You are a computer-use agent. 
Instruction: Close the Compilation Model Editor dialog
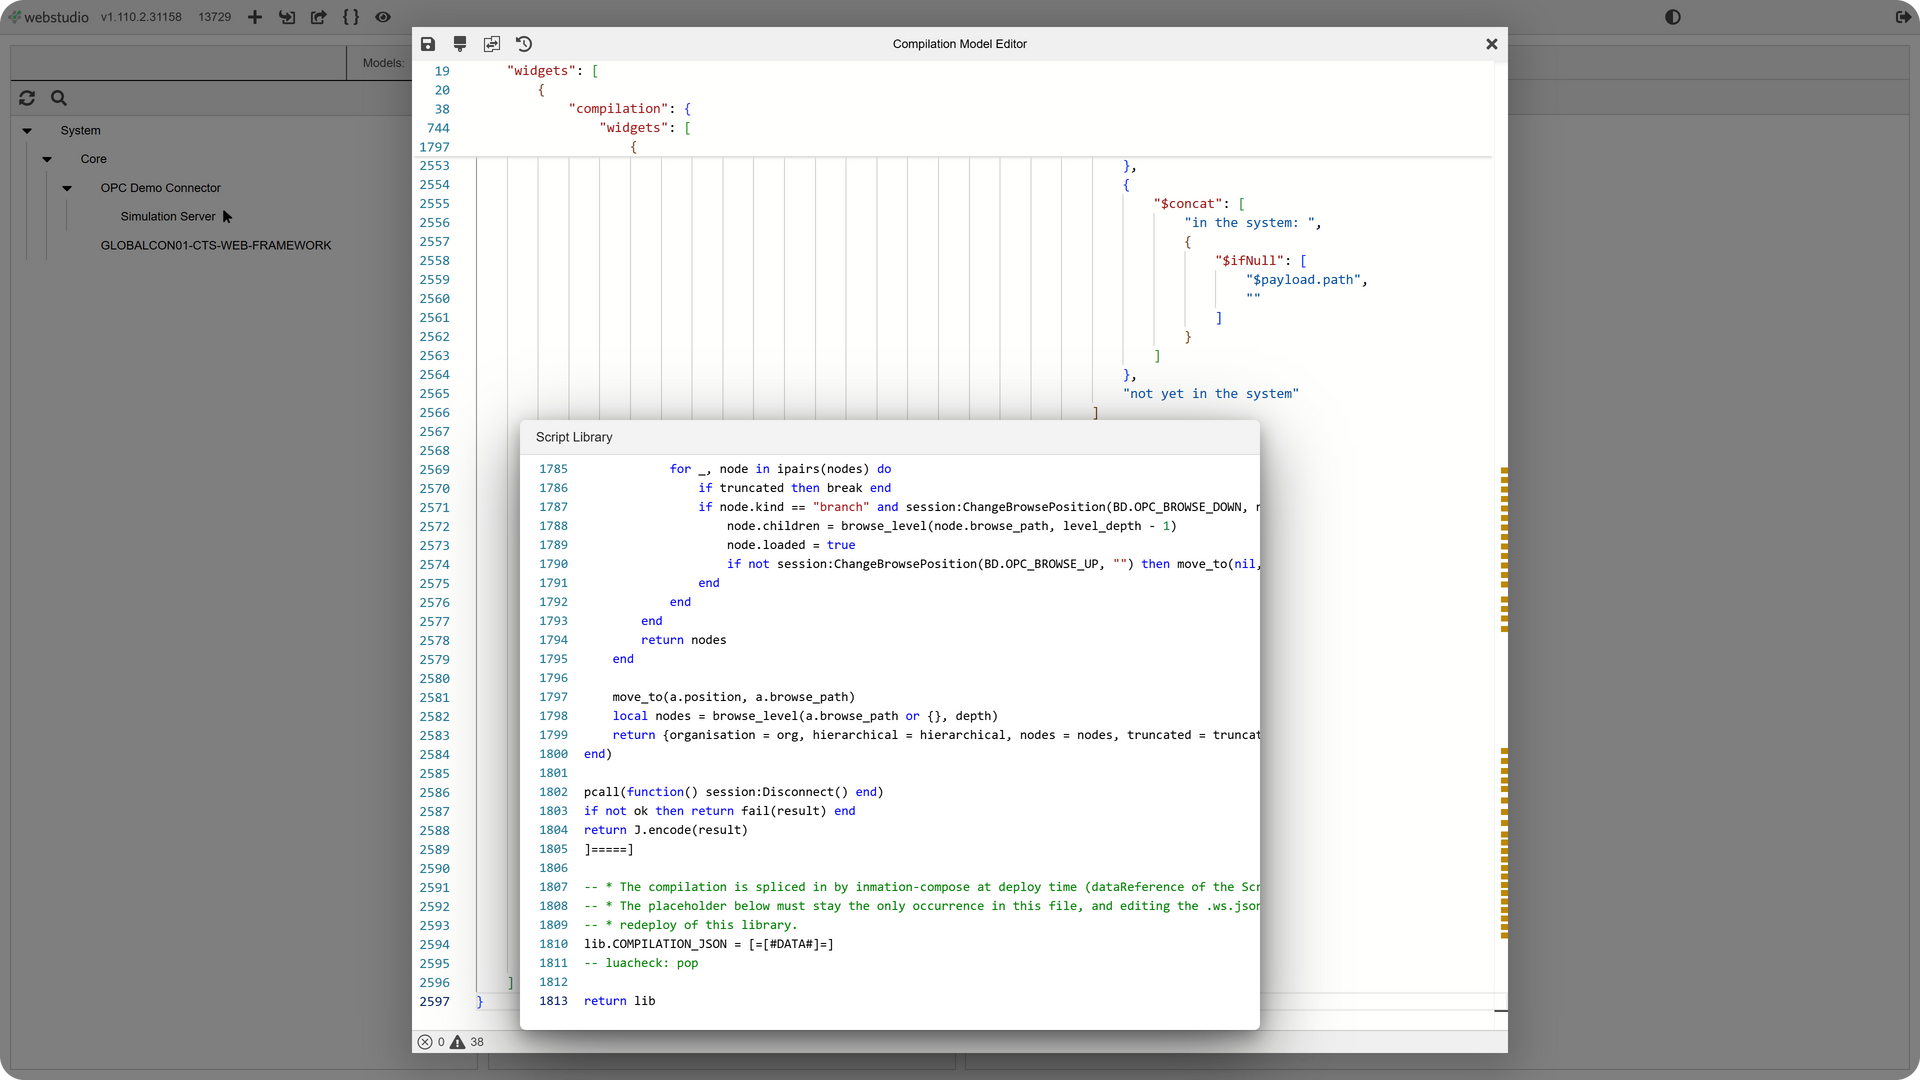pyautogui.click(x=1491, y=44)
